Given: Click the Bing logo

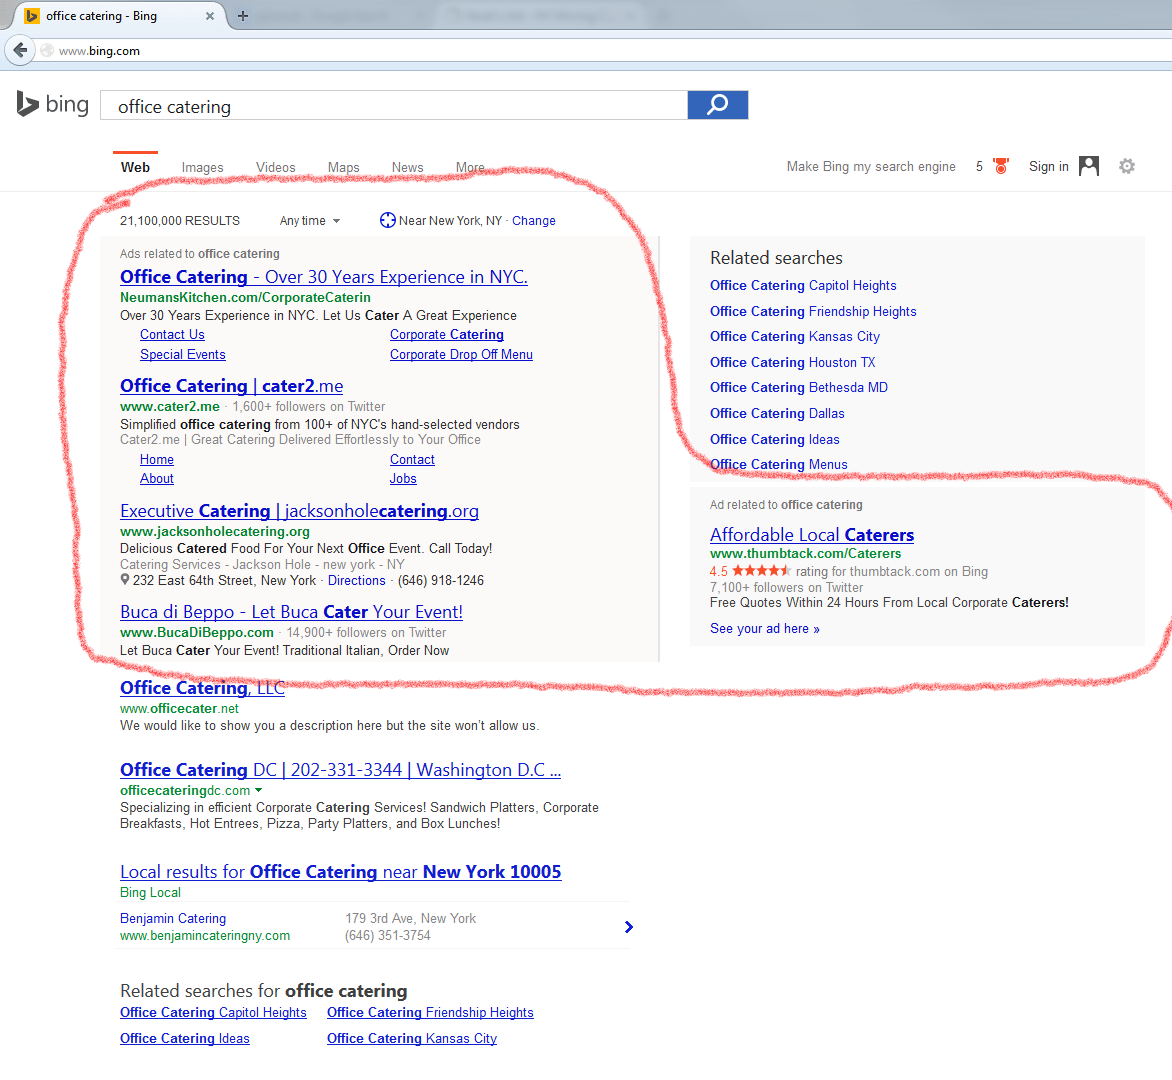Looking at the screenshot, I should (51, 104).
